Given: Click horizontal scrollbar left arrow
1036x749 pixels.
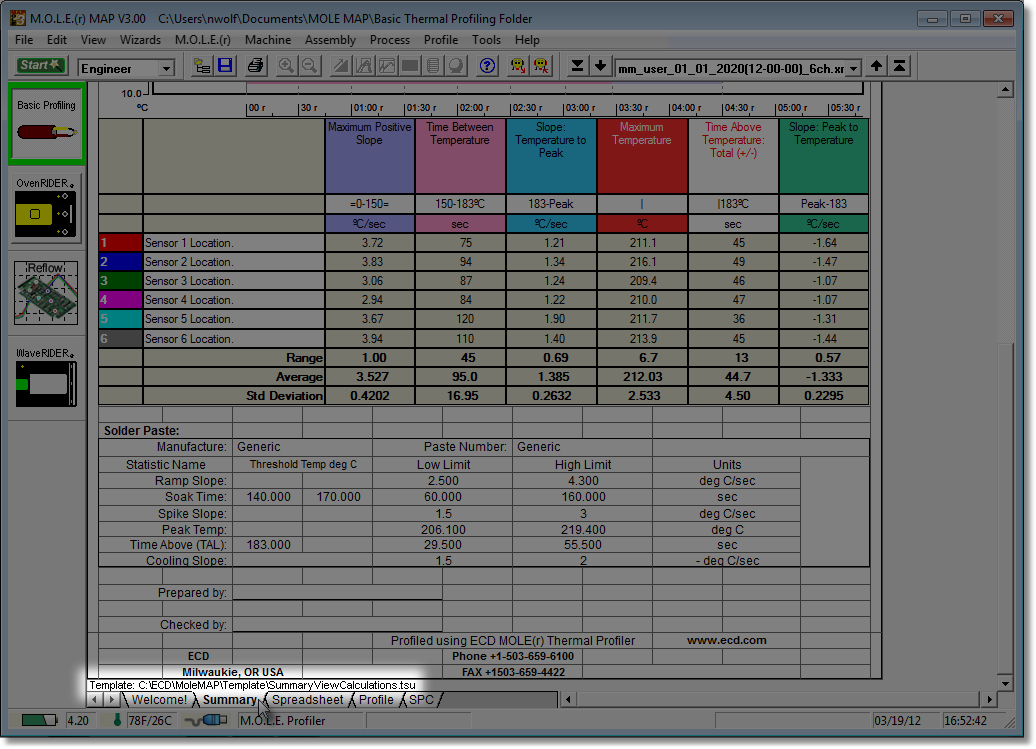Looking at the screenshot, I should click(x=568, y=699).
